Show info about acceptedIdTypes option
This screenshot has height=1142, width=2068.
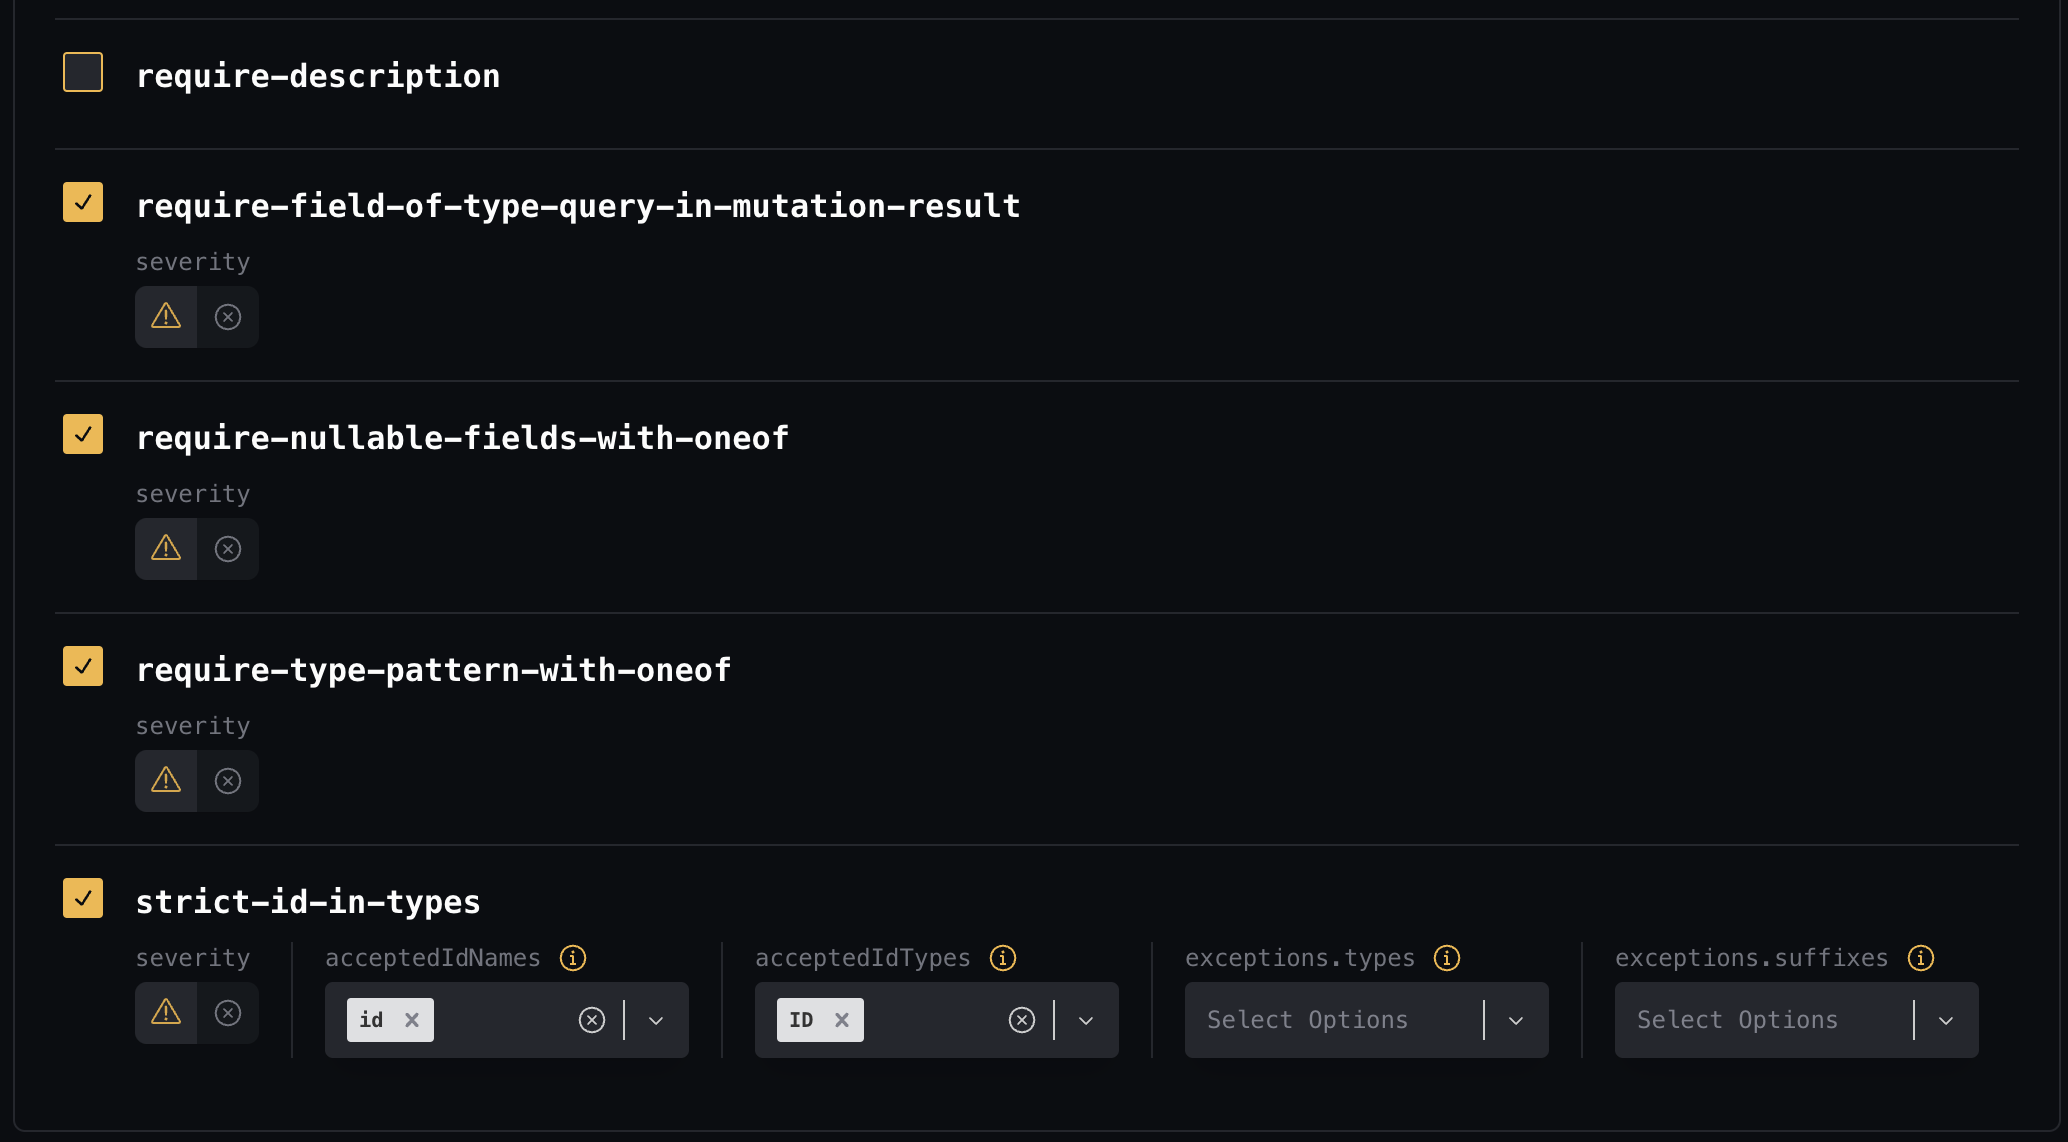(1003, 958)
